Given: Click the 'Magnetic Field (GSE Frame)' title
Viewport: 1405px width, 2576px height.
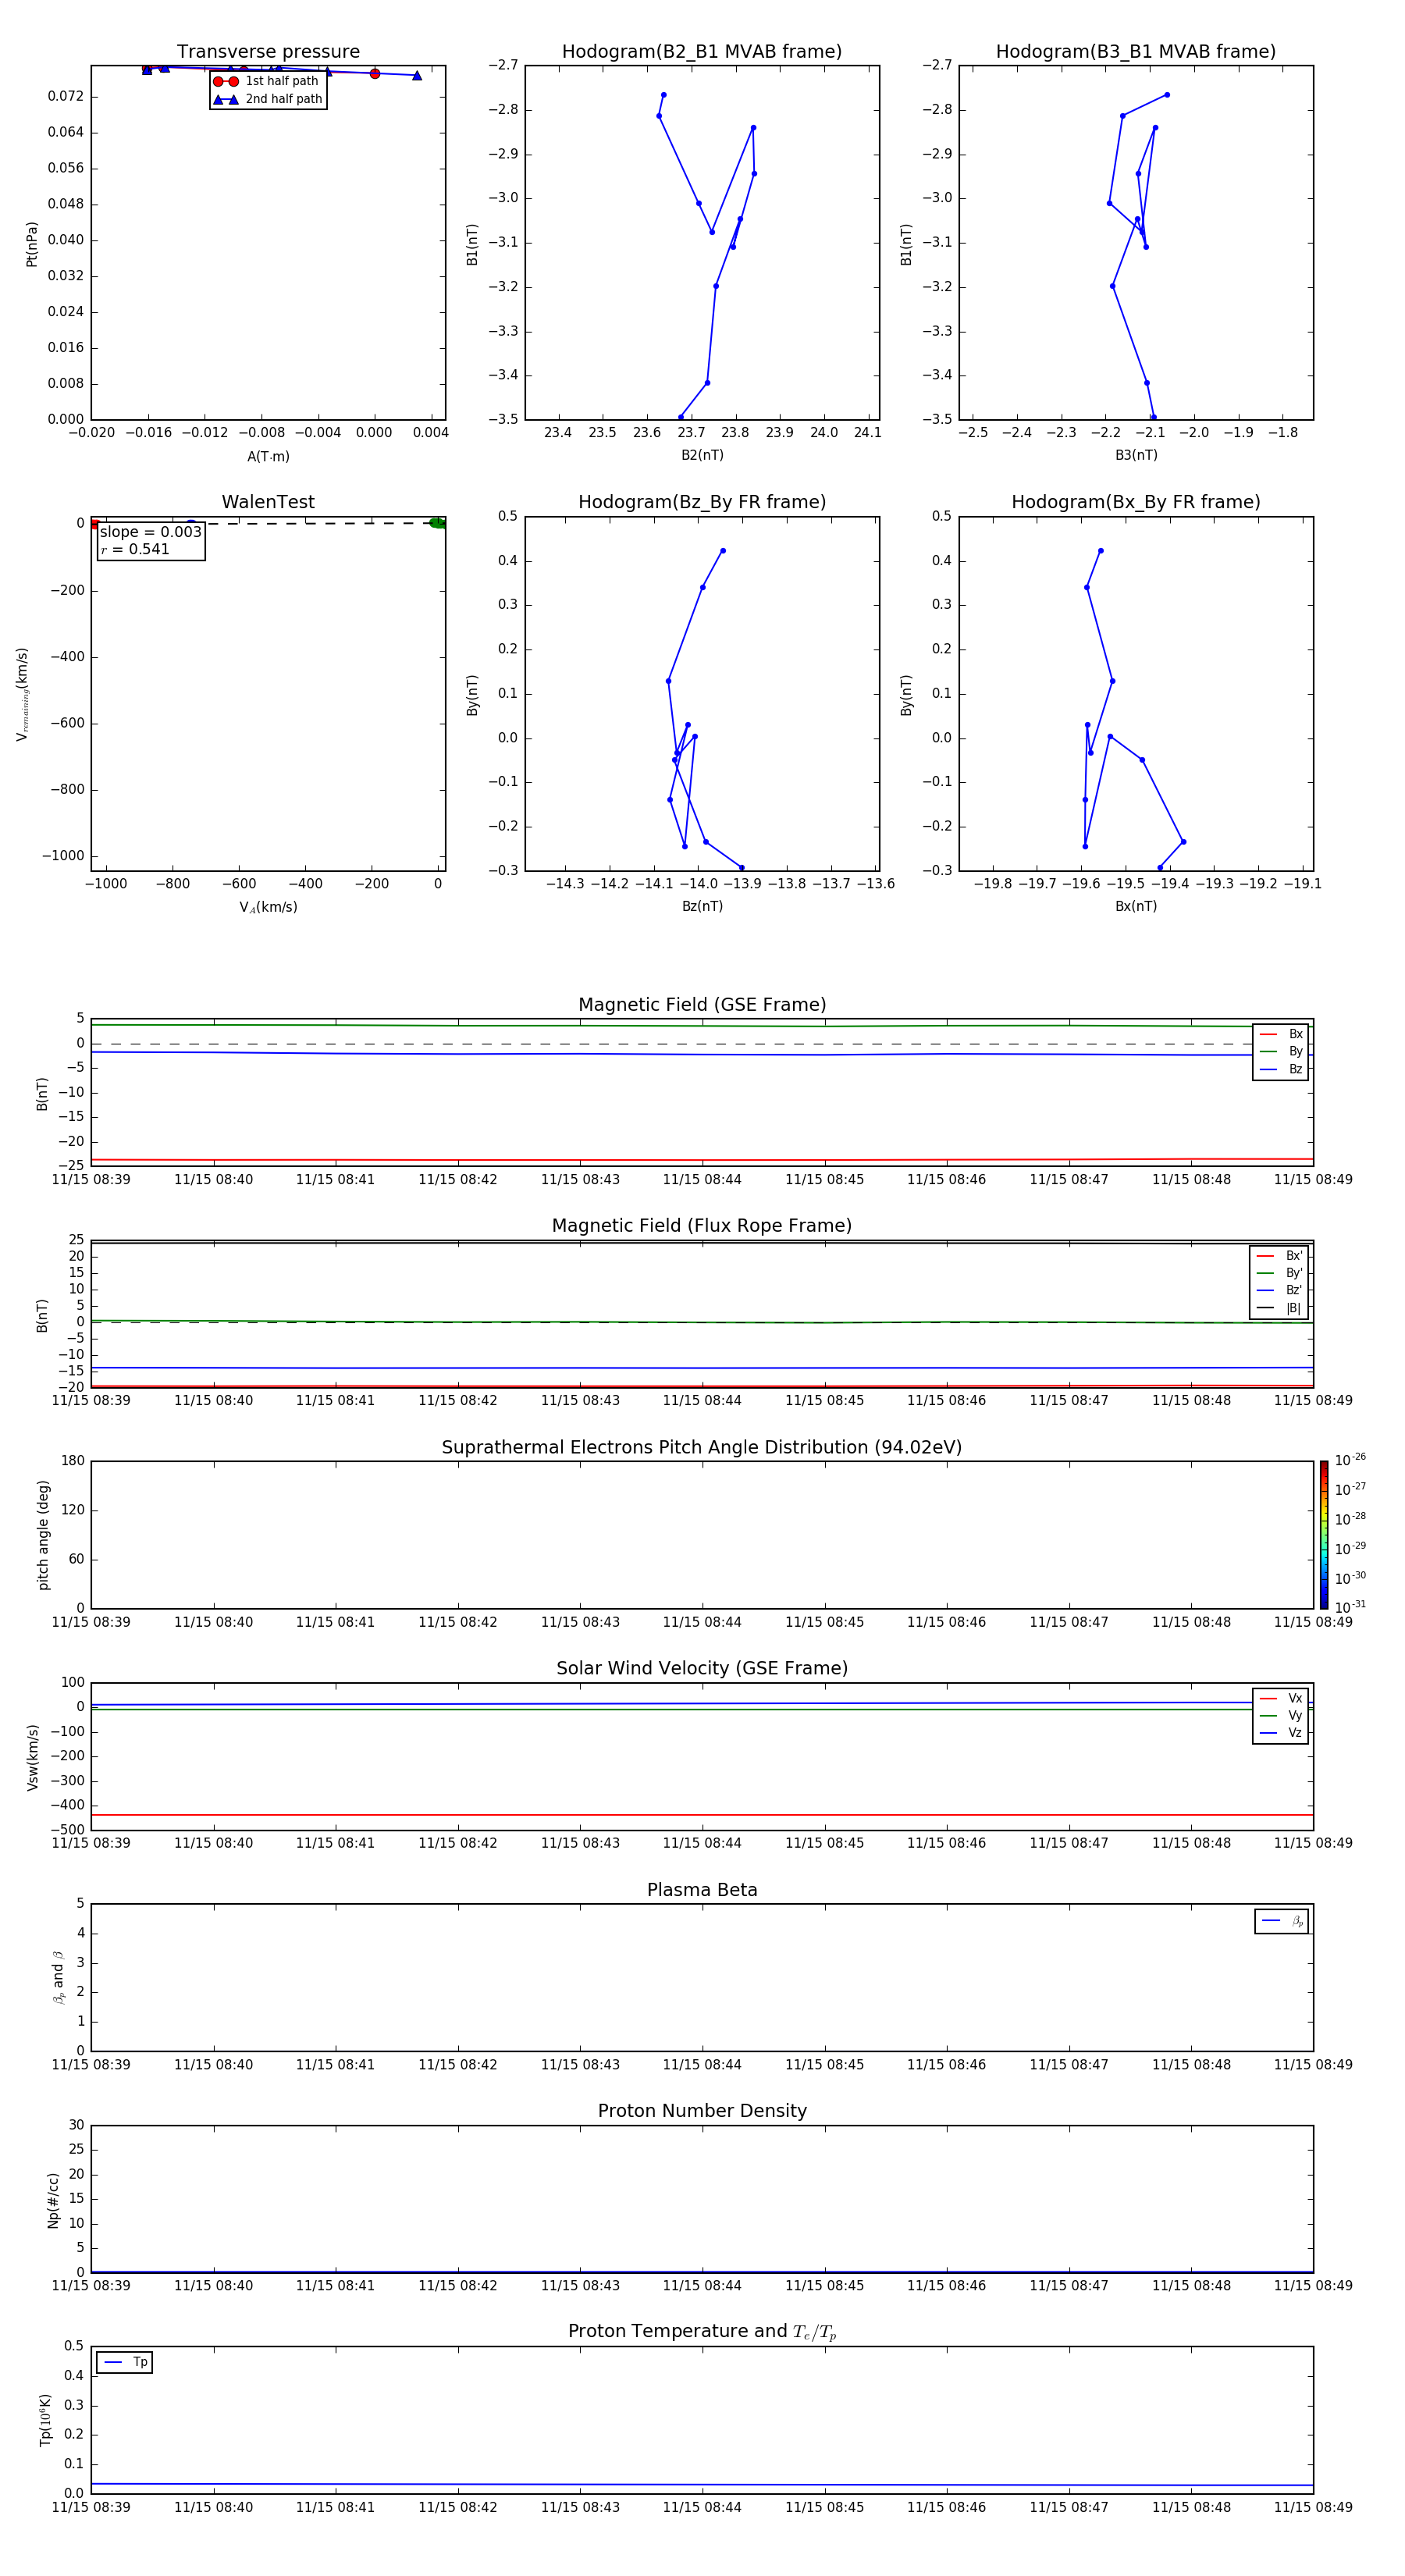Looking at the screenshot, I should click(x=702, y=1005).
